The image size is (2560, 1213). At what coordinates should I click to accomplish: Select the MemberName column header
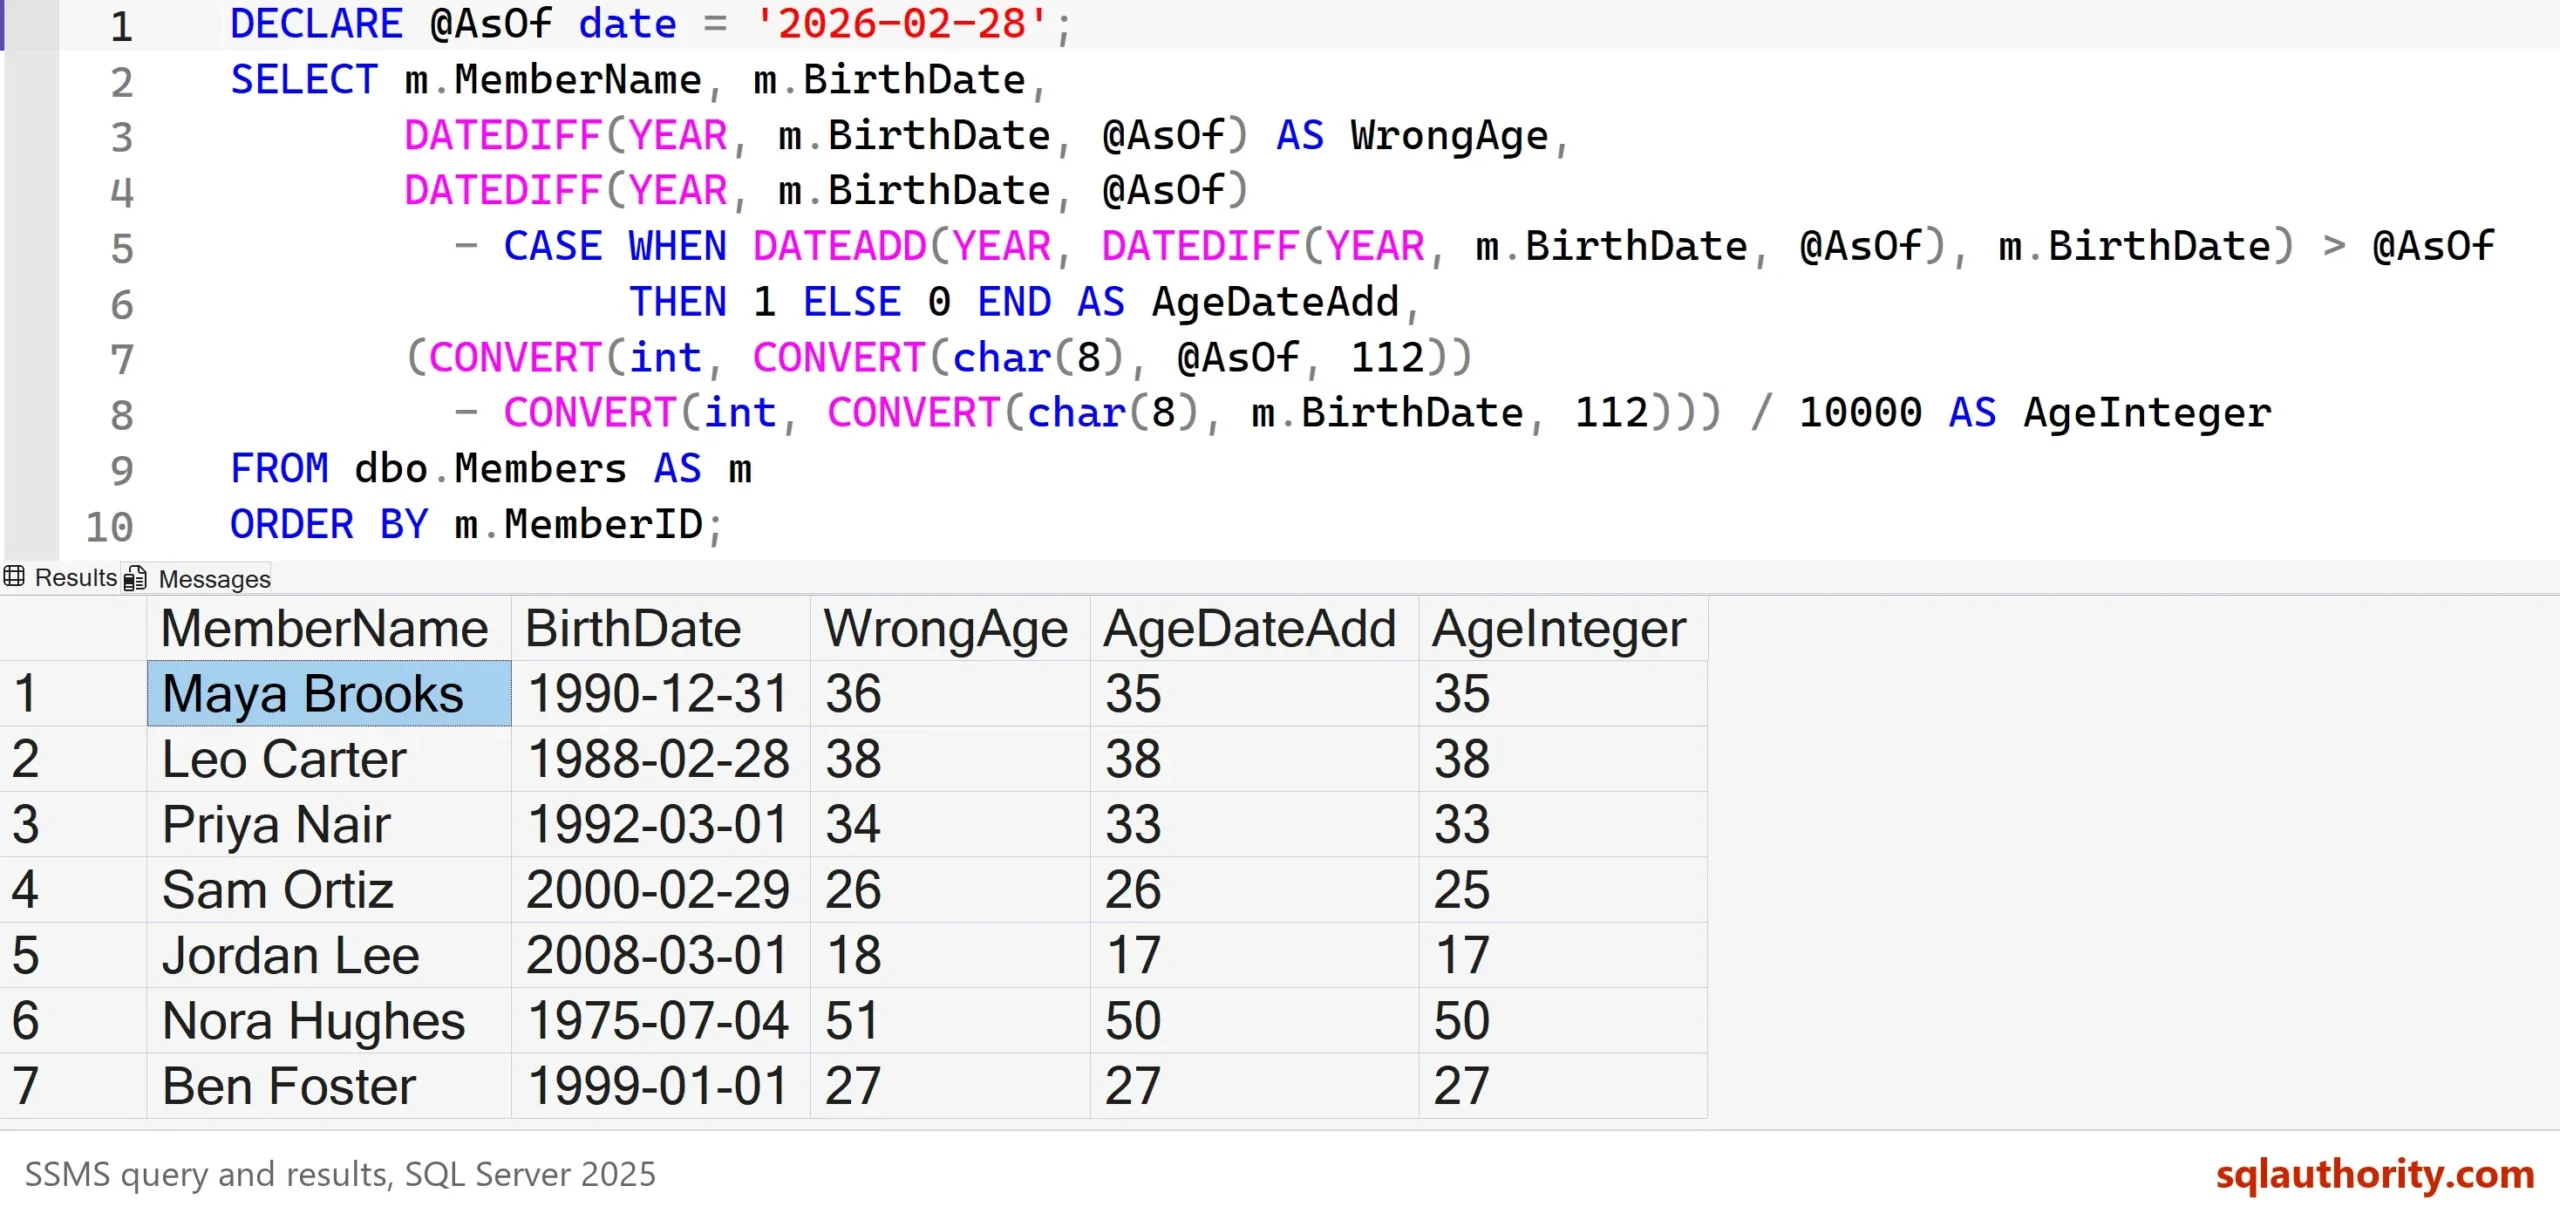click(329, 628)
